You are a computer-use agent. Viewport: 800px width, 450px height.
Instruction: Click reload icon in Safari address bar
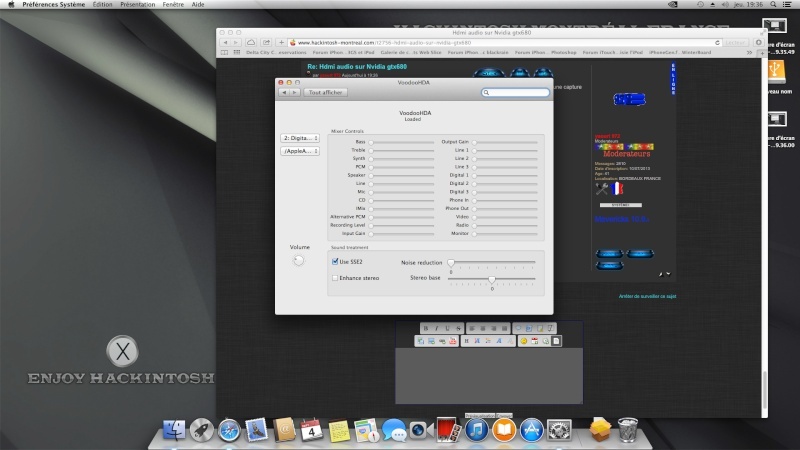click(x=717, y=43)
